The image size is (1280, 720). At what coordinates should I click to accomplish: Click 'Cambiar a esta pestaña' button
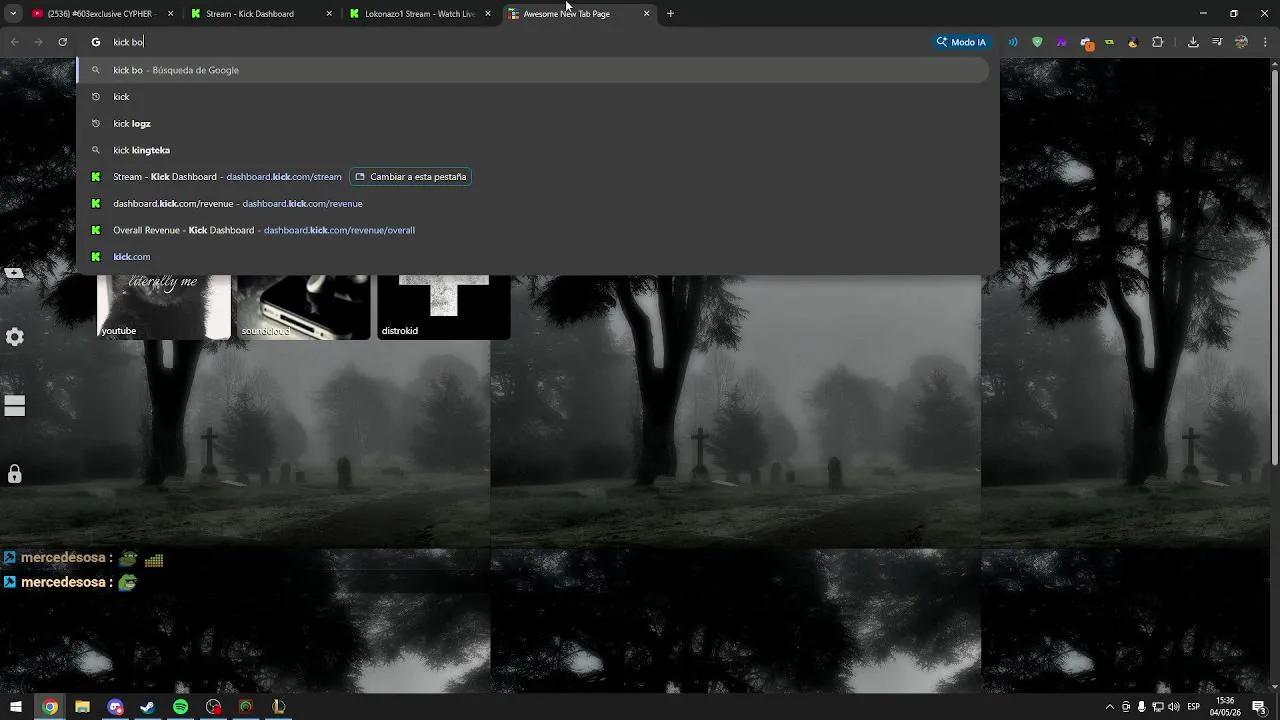410,177
